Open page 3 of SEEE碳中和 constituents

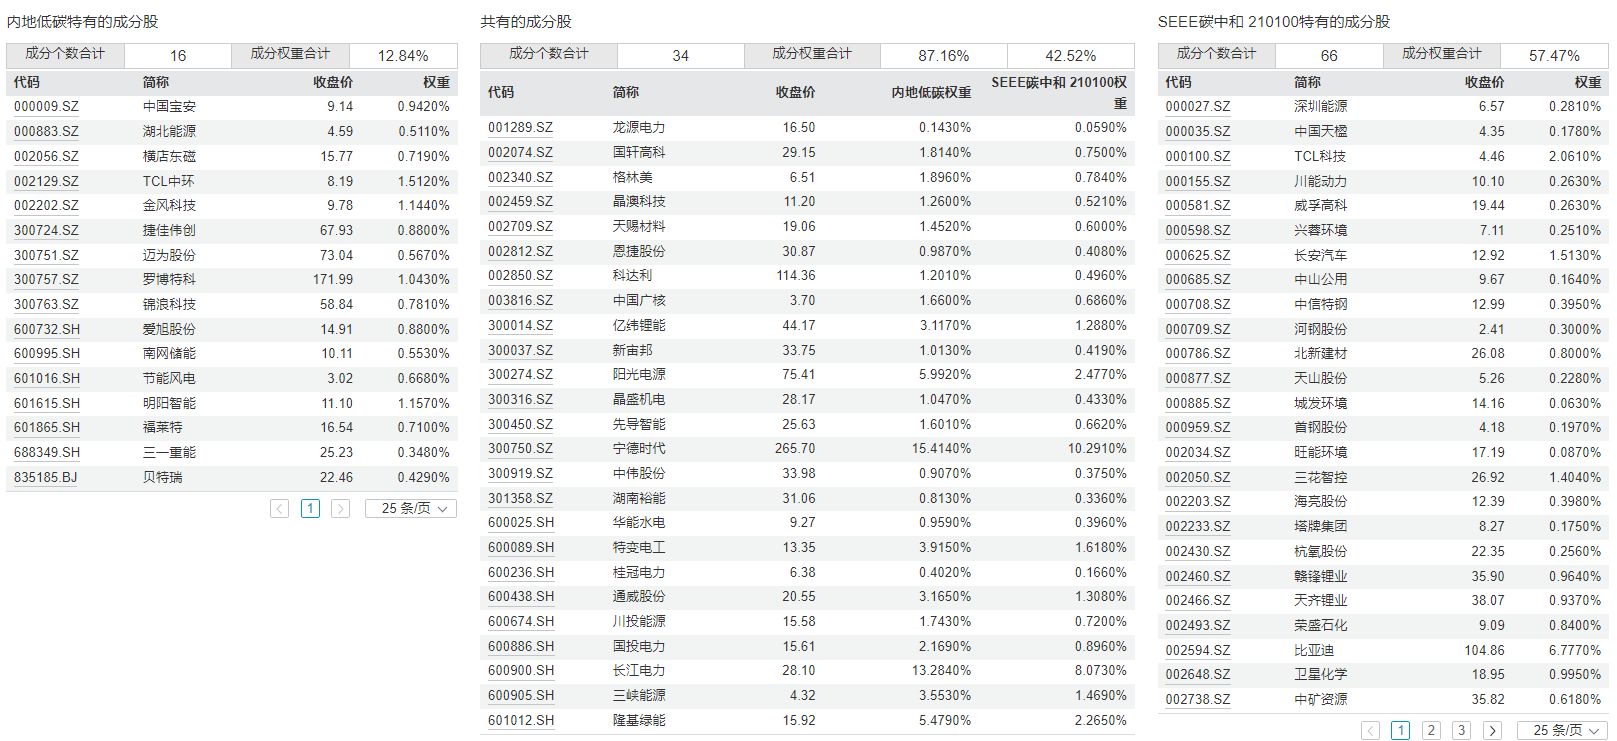[x=1461, y=730]
